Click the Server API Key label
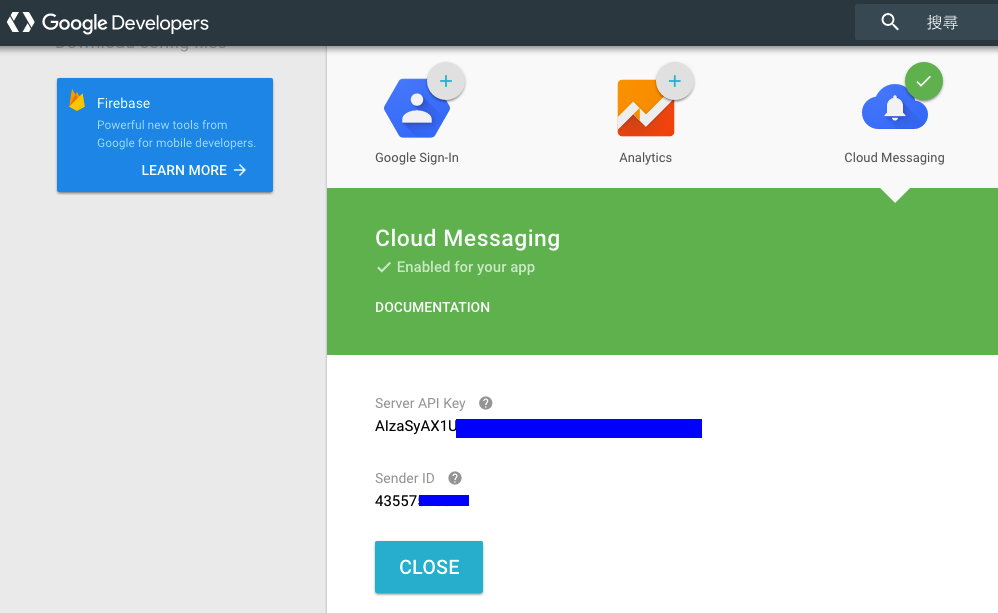 pyautogui.click(x=420, y=404)
